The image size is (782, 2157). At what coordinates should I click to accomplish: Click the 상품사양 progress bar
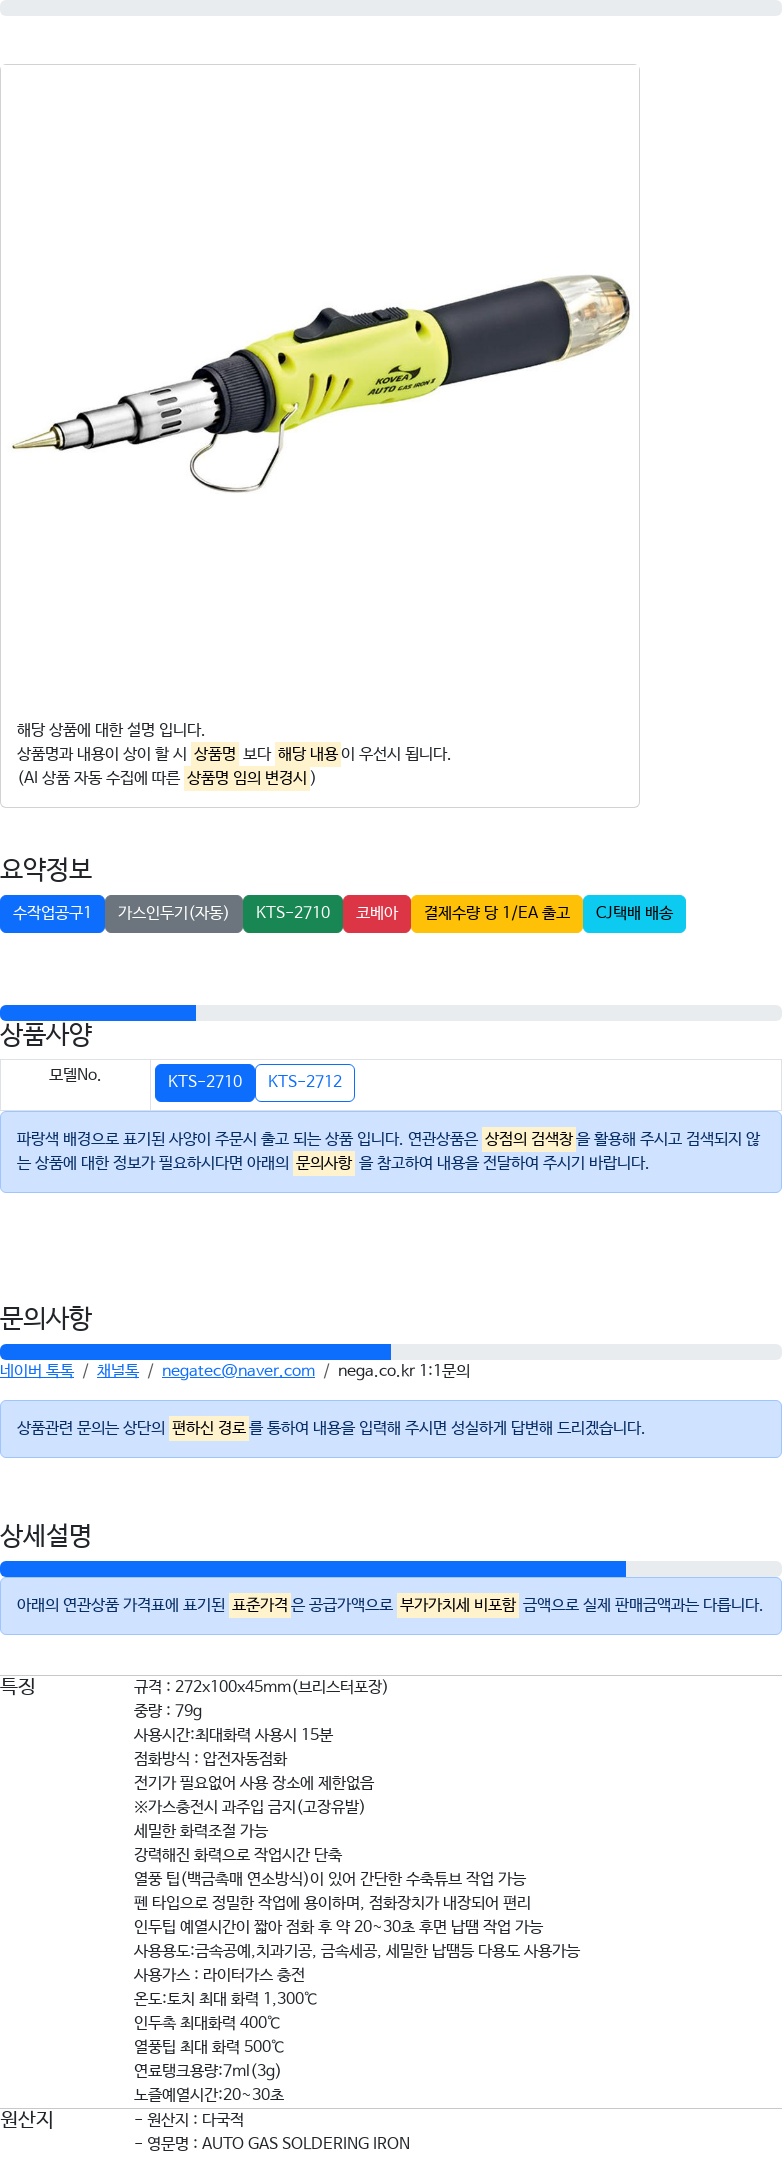(x=391, y=1013)
